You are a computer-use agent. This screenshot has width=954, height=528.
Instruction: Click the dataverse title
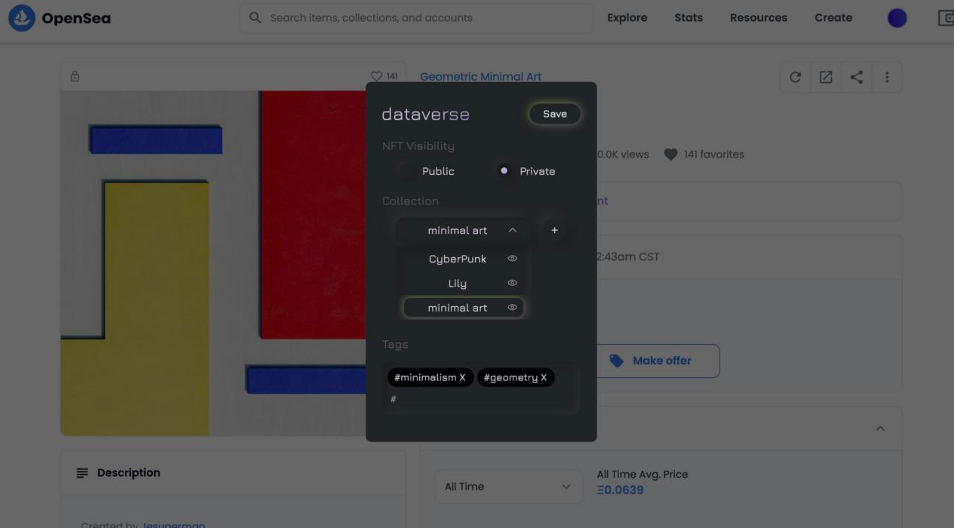coord(425,114)
